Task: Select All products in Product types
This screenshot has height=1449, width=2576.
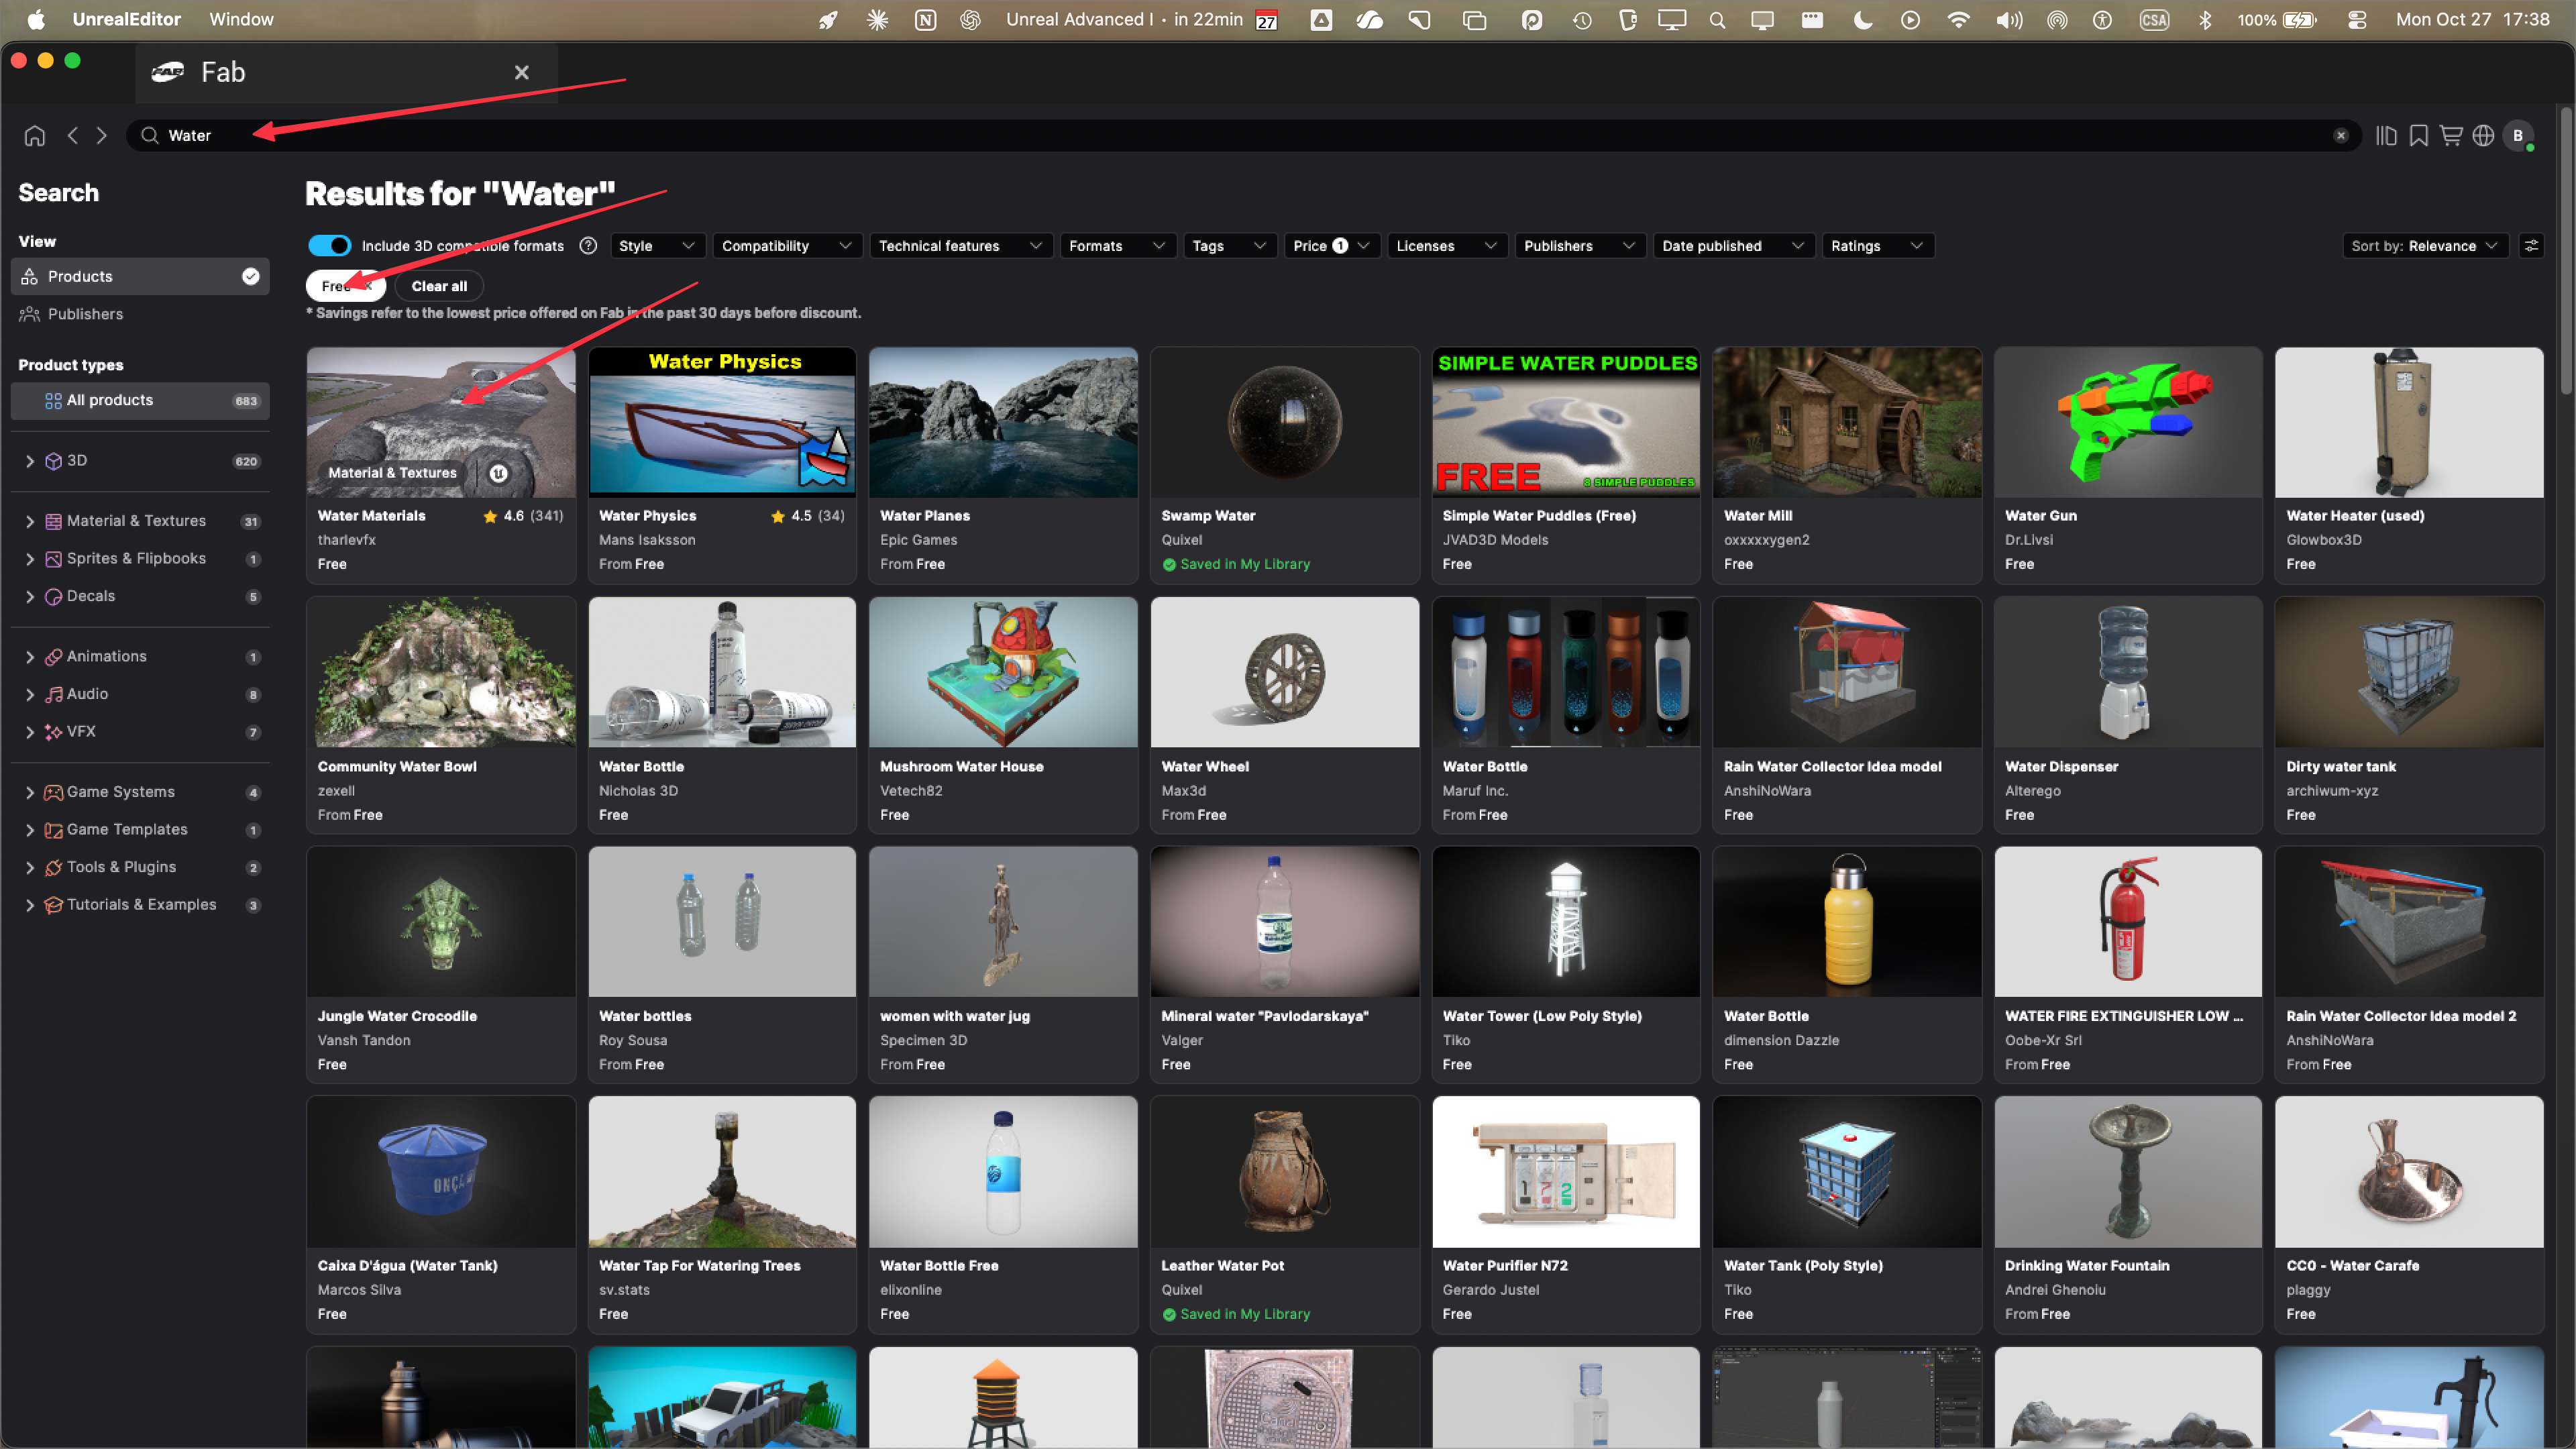Action: 140,400
